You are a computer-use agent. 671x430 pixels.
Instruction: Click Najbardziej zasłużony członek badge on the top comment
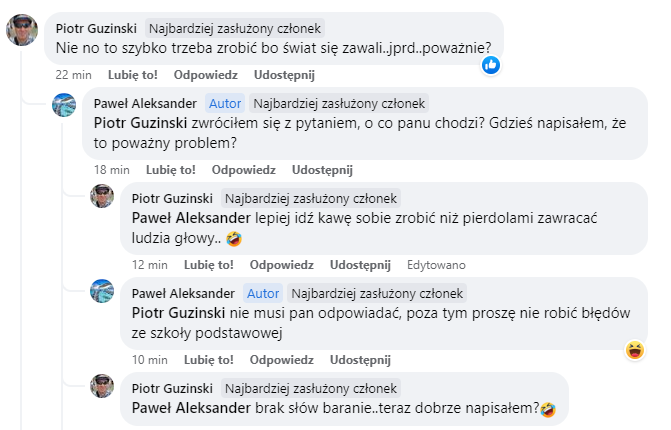coord(237,28)
